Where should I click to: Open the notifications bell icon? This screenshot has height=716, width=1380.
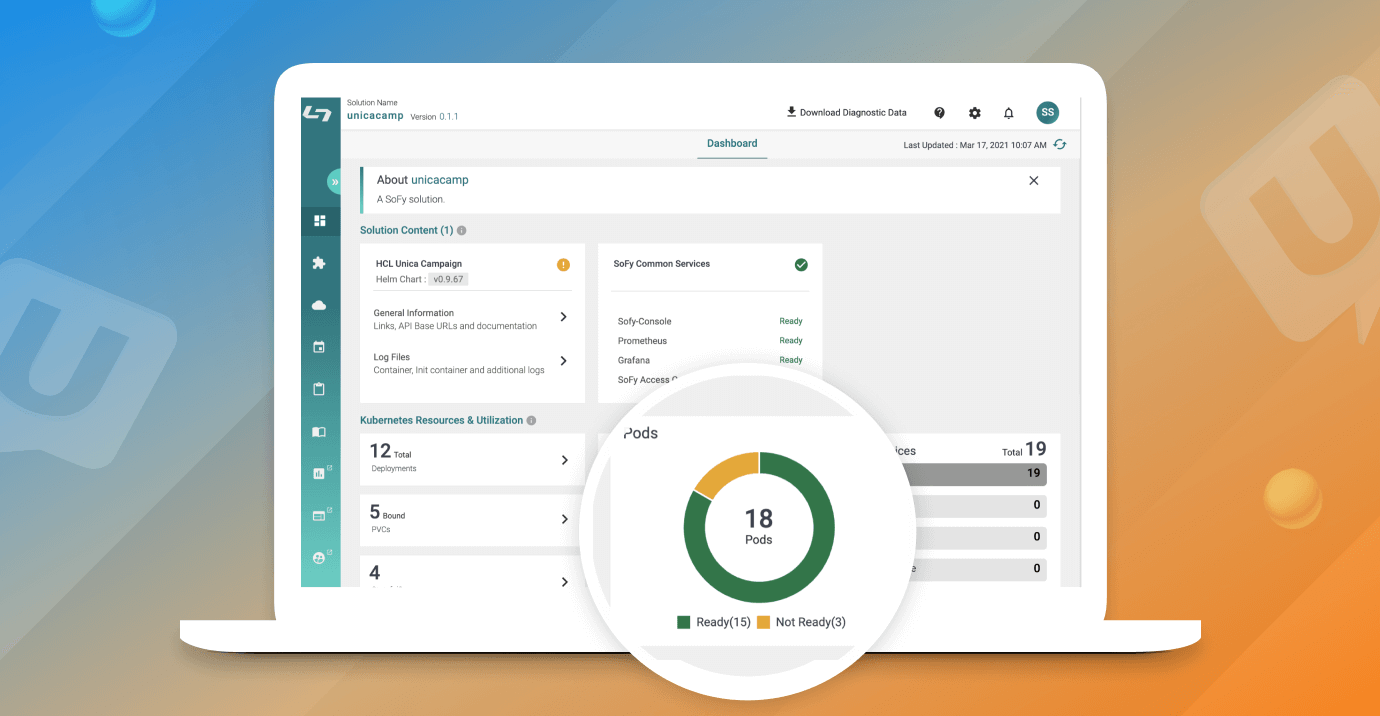pos(1009,113)
